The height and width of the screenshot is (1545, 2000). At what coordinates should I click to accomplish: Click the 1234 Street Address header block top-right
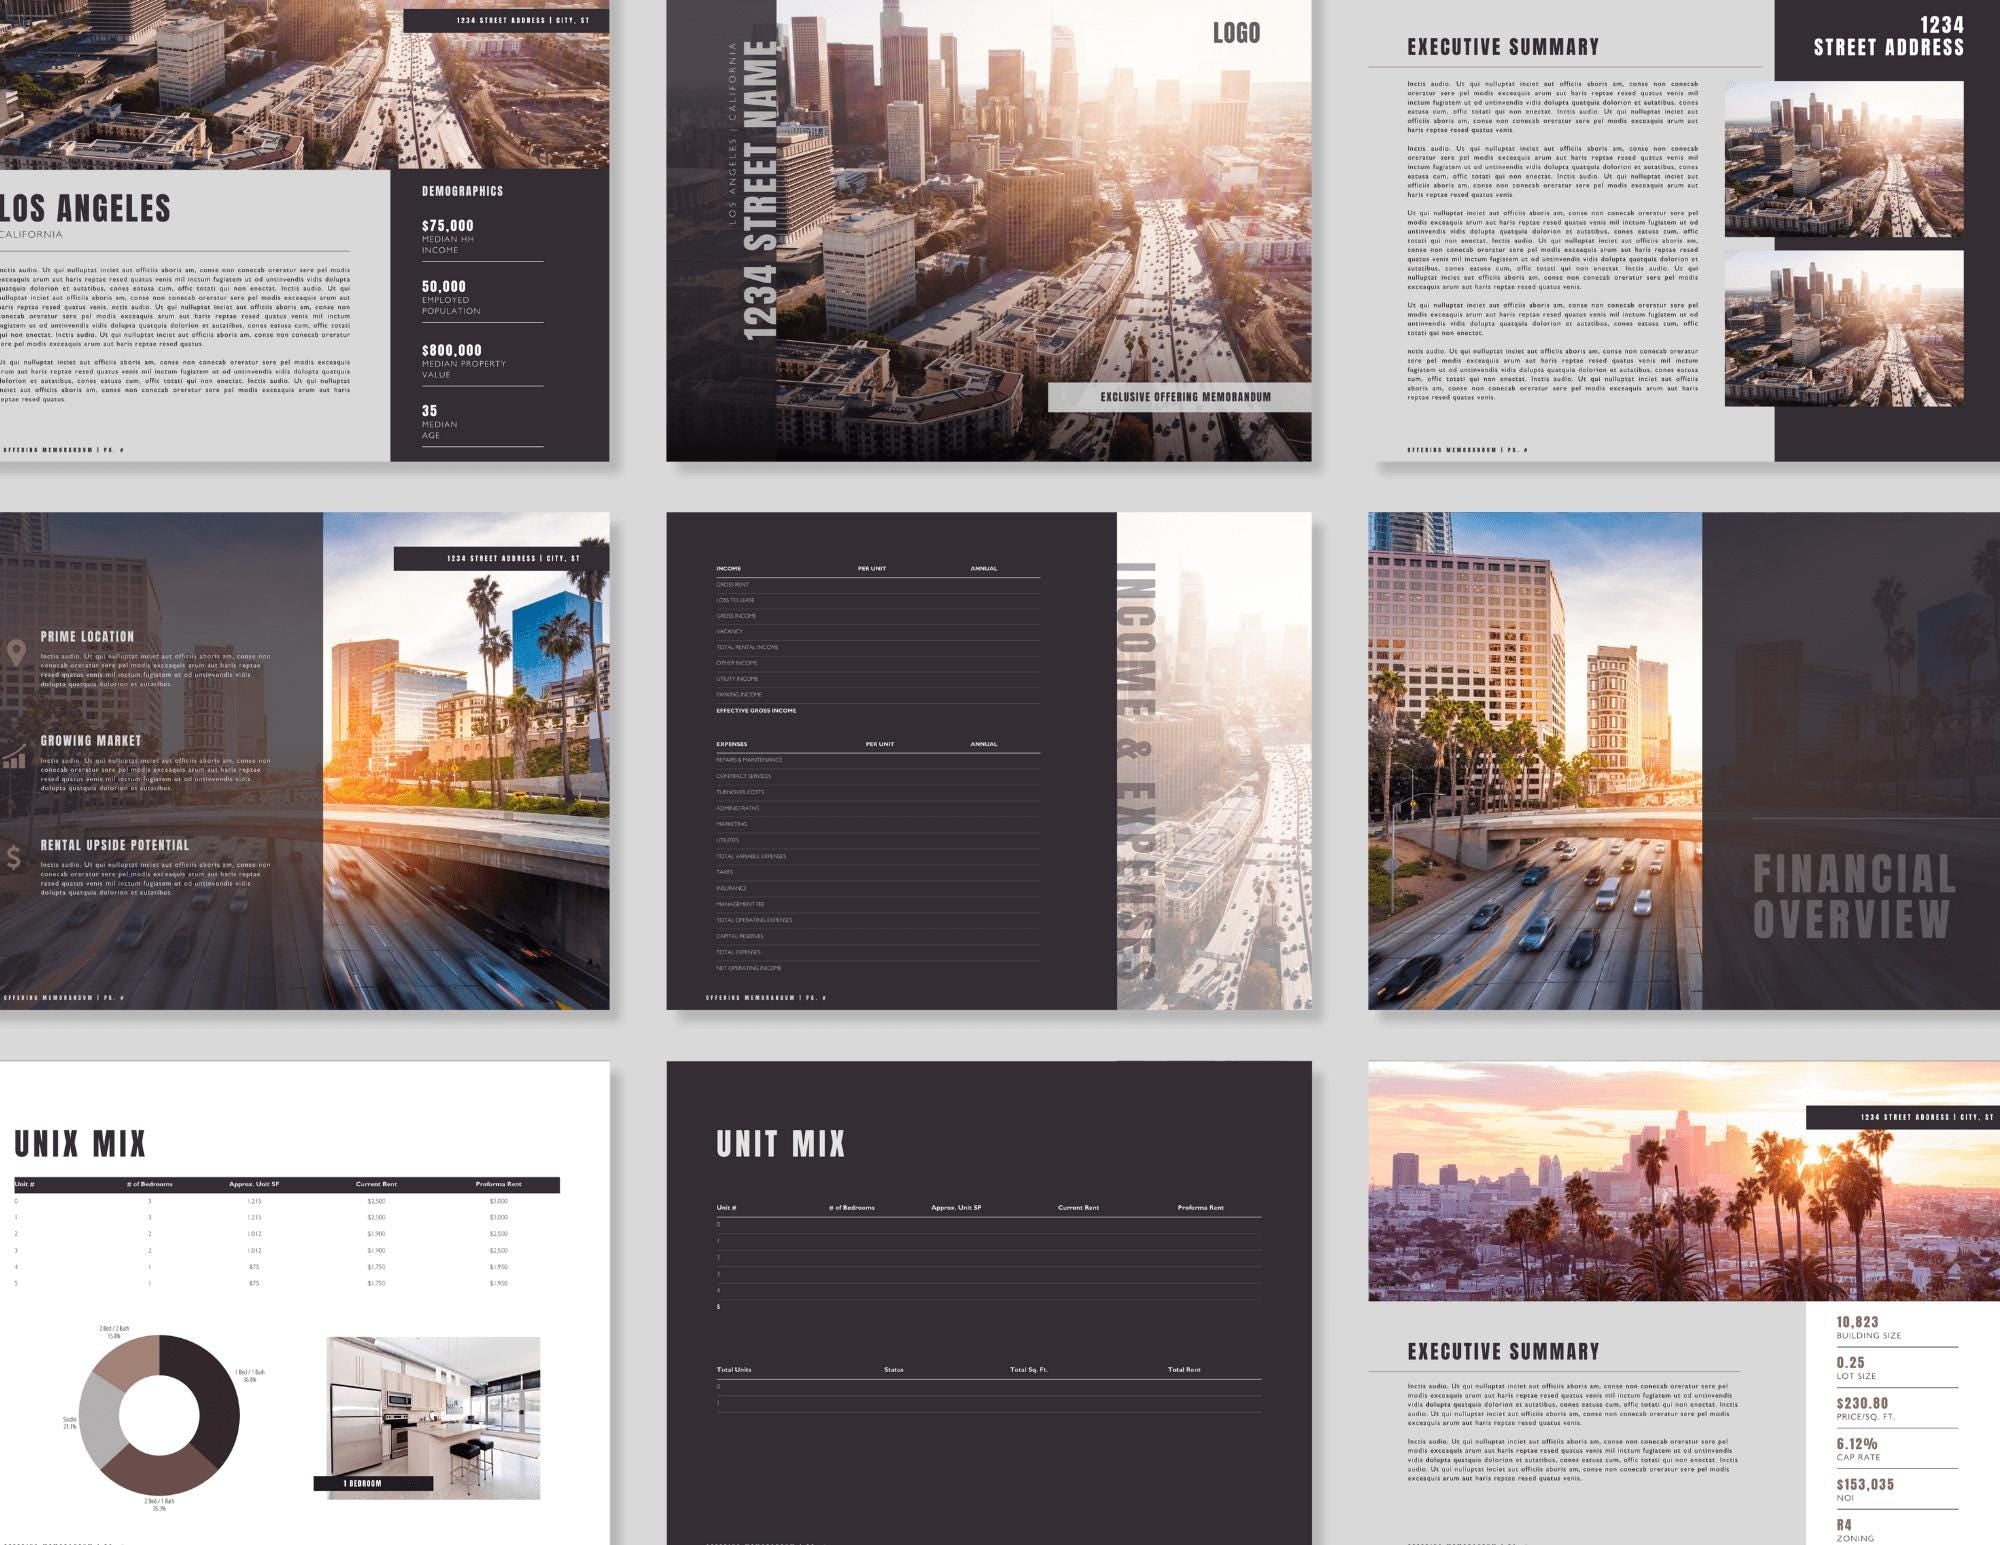click(1888, 37)
